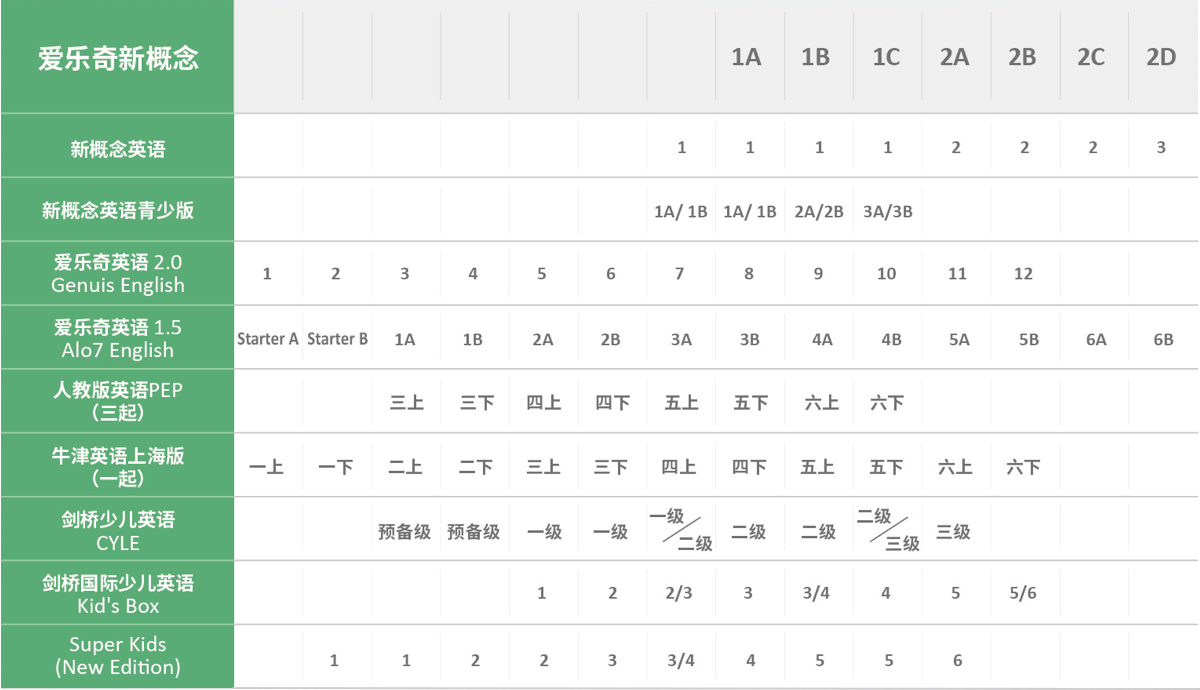Click the 1C column header
The image size is (1200, 690).
(x=886, y=57)
